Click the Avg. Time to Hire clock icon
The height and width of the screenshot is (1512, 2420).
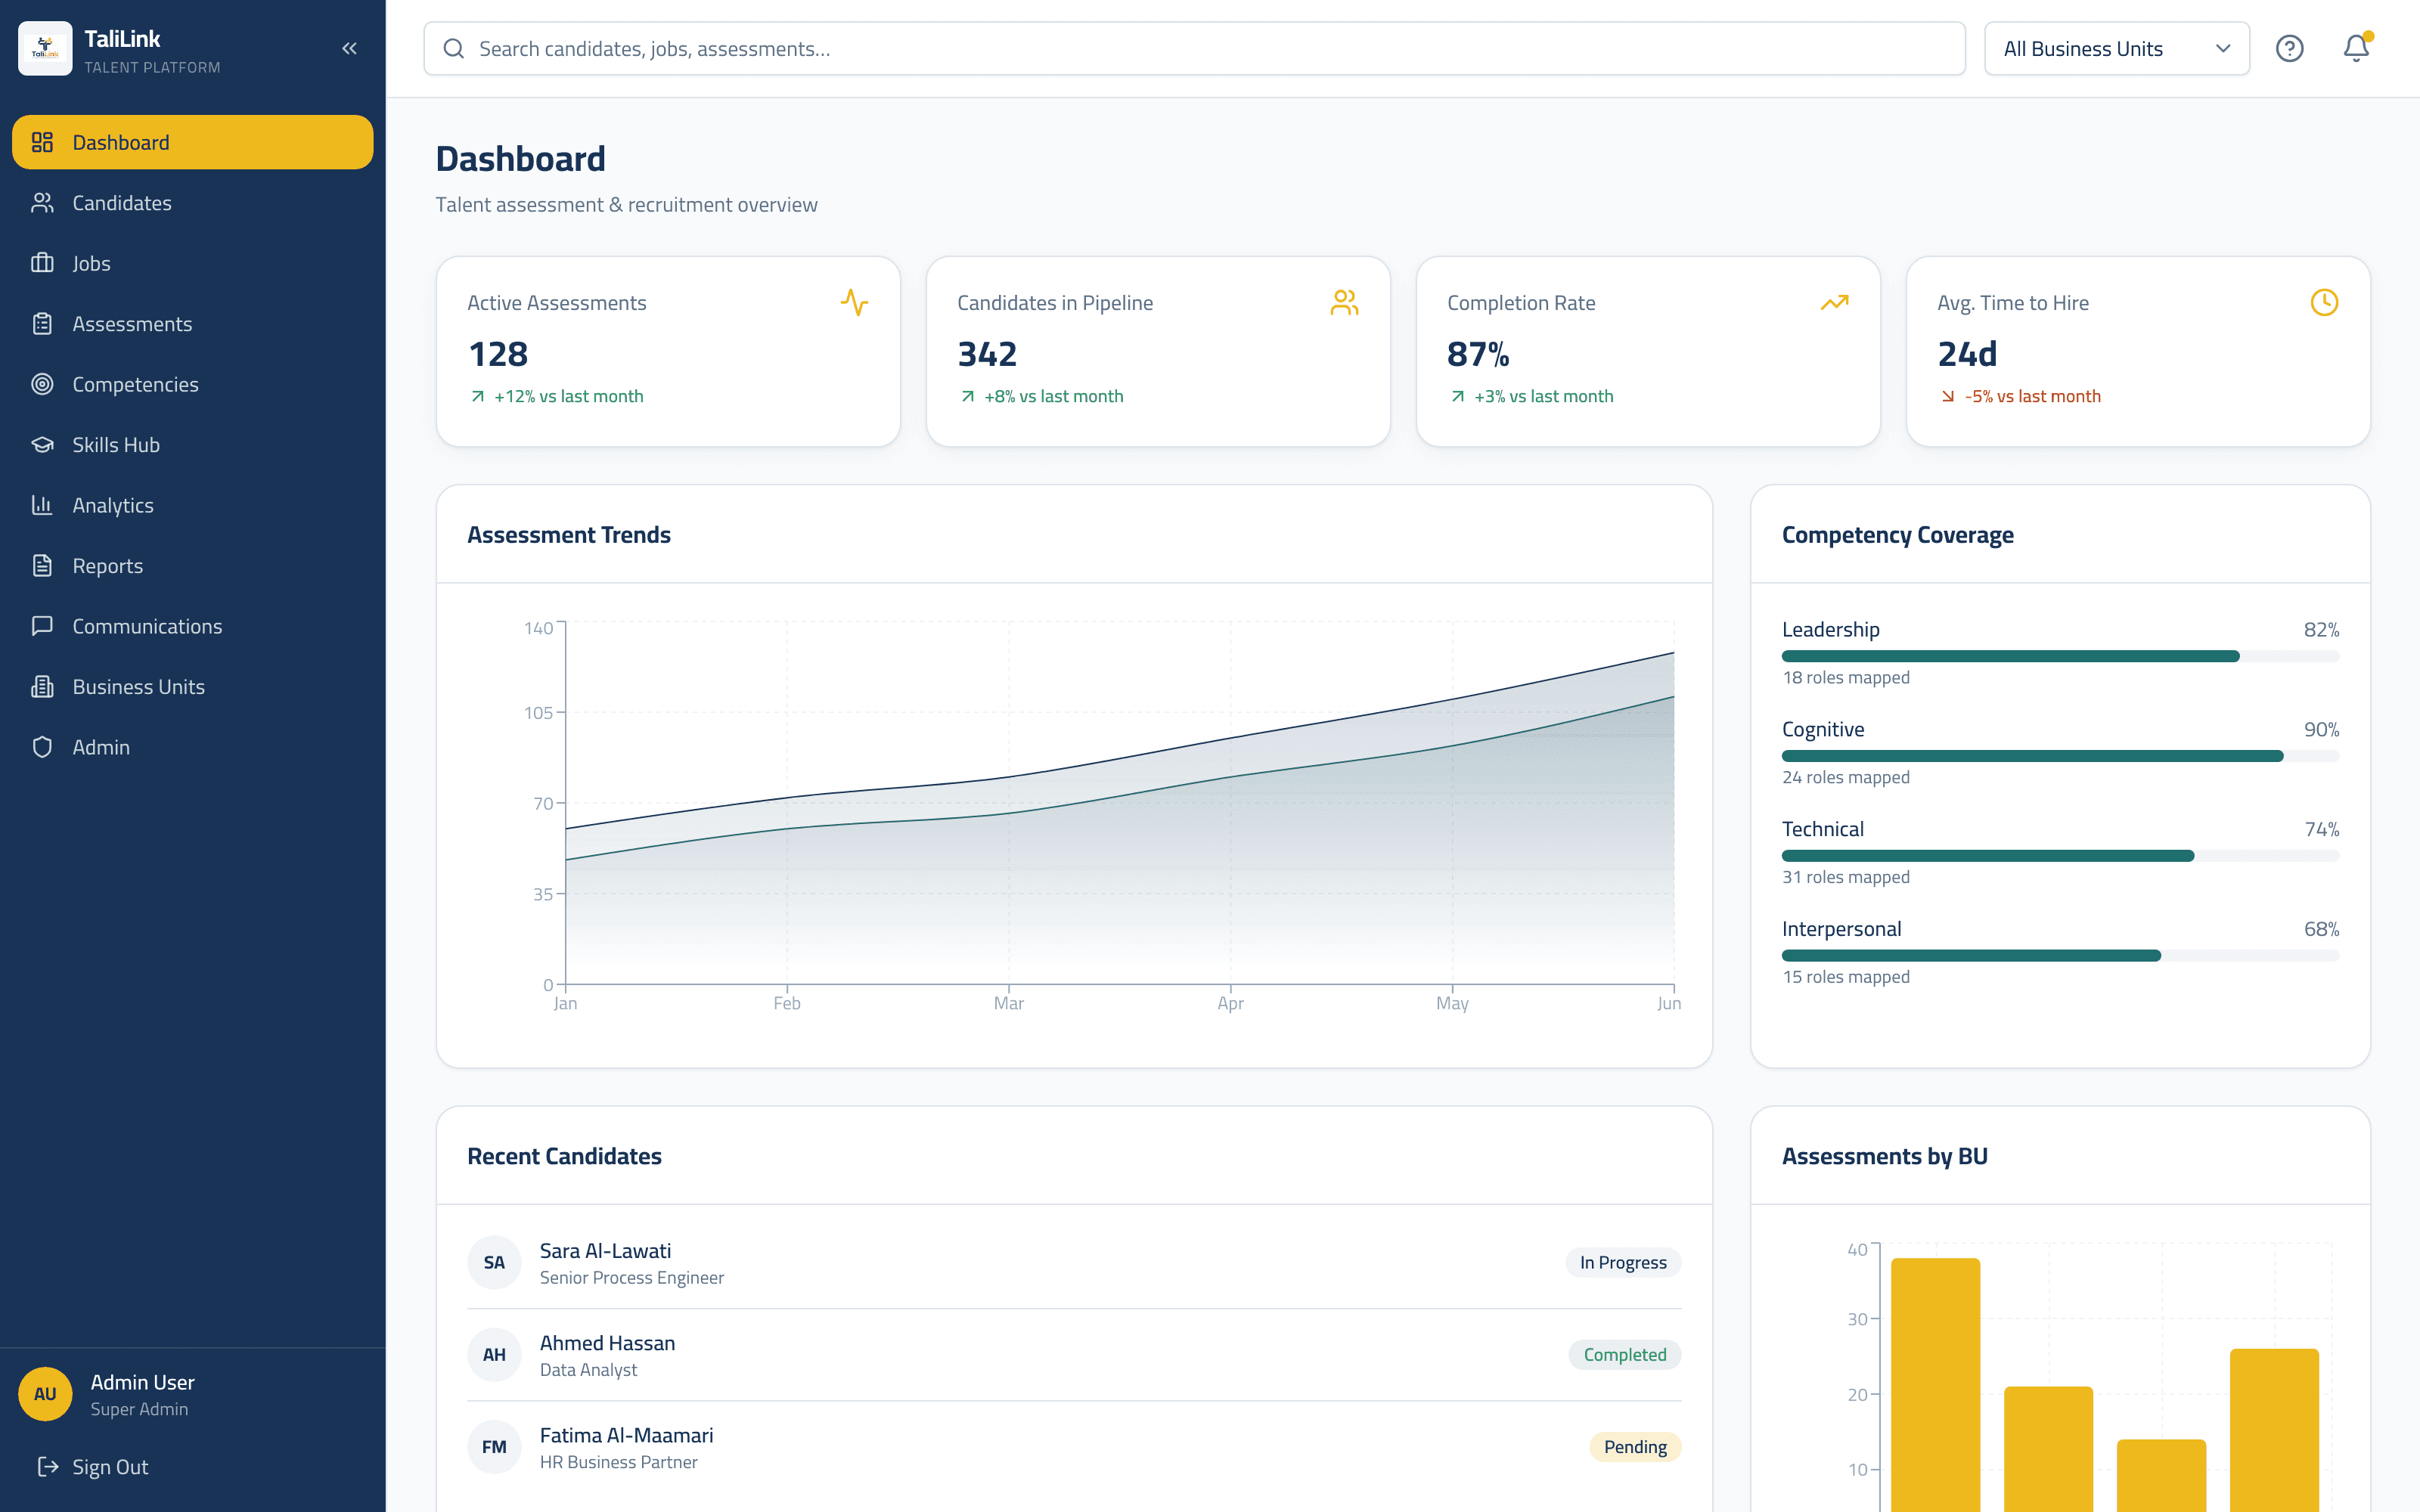[2324, 302]
